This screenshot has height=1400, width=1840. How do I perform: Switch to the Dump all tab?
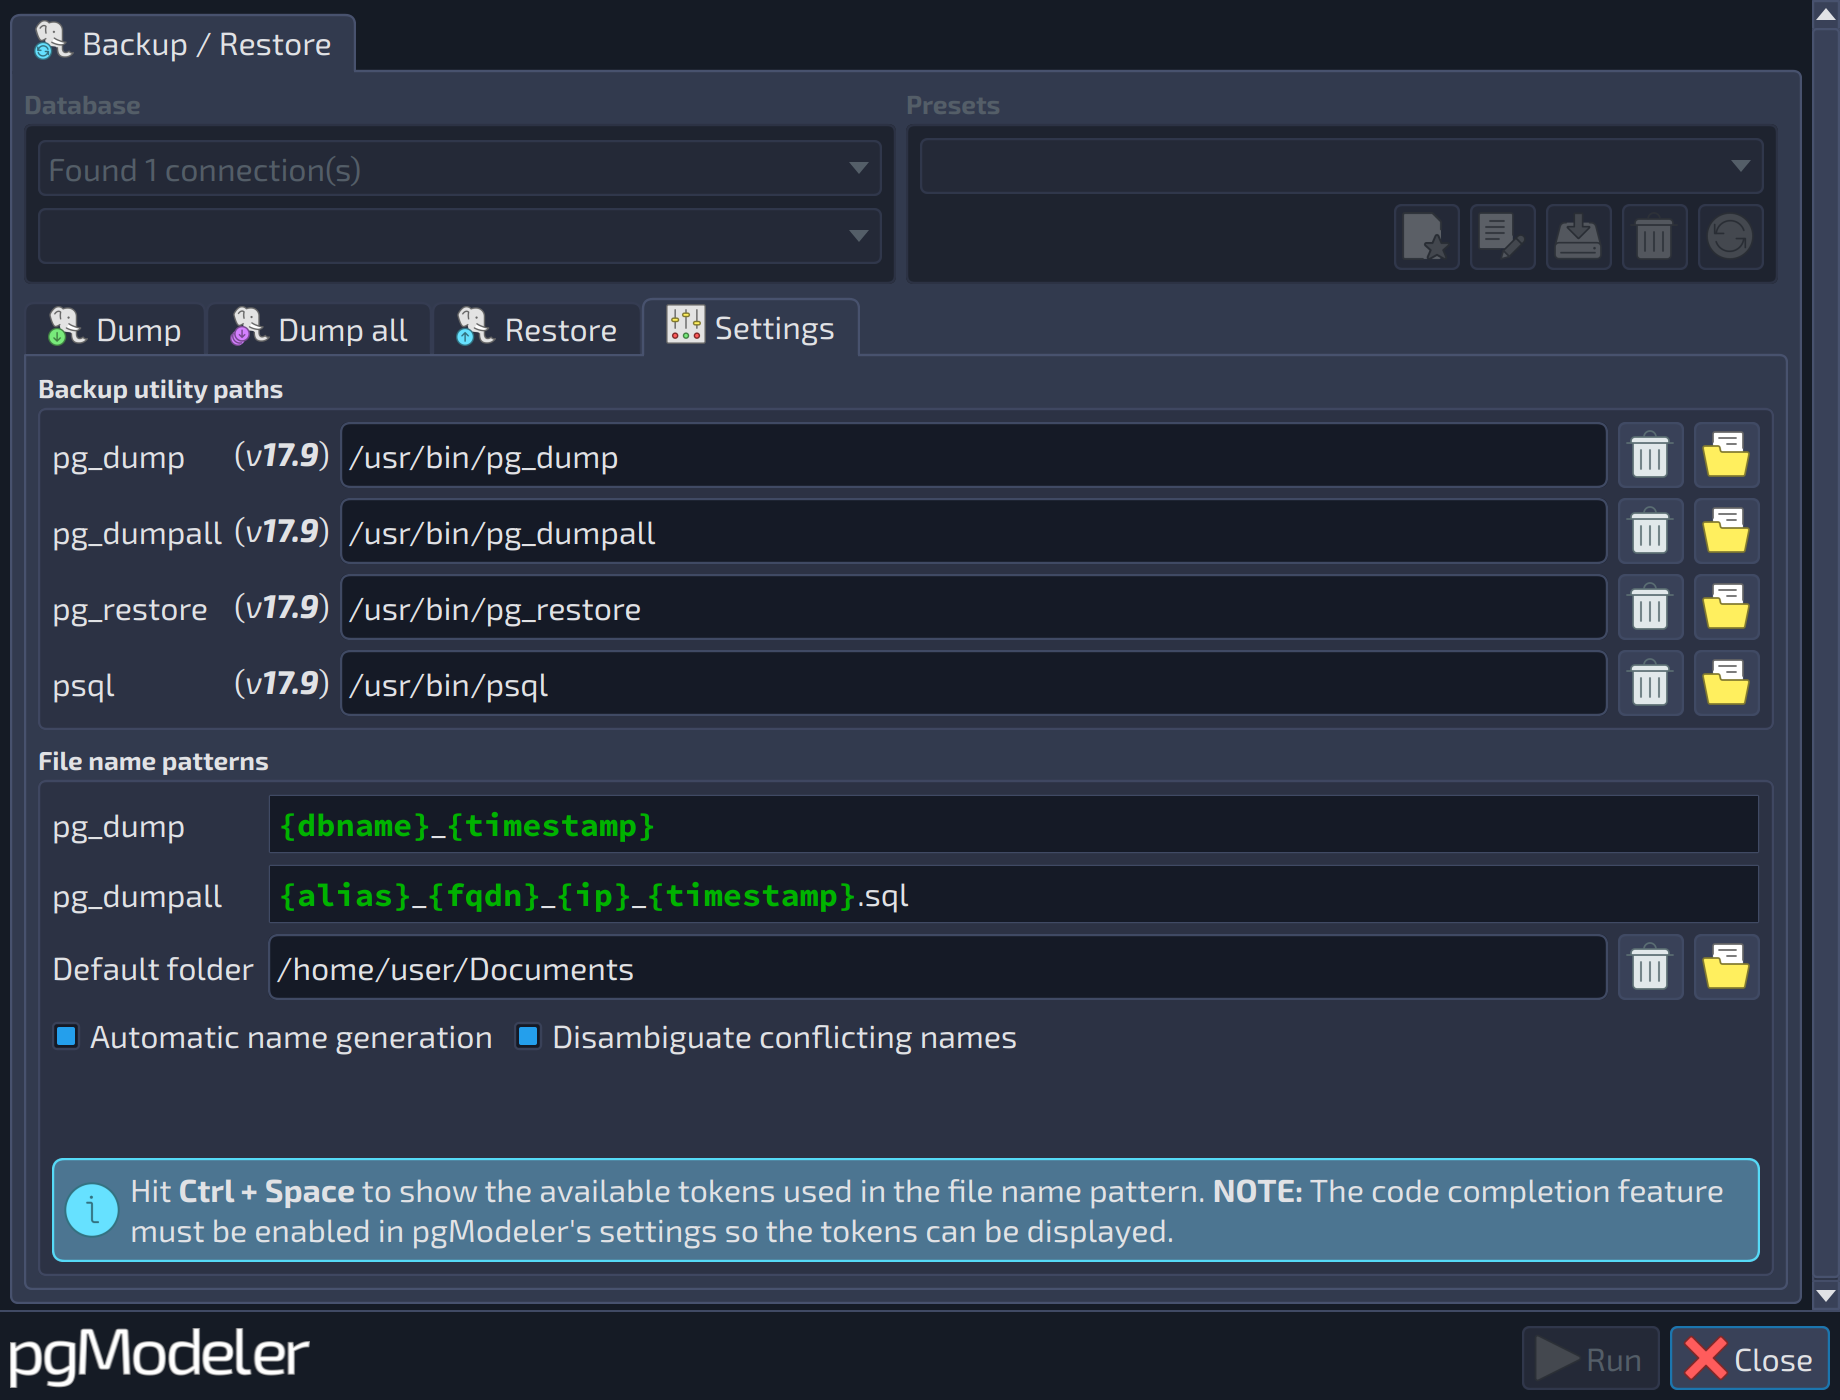click(x=319, y=330)
